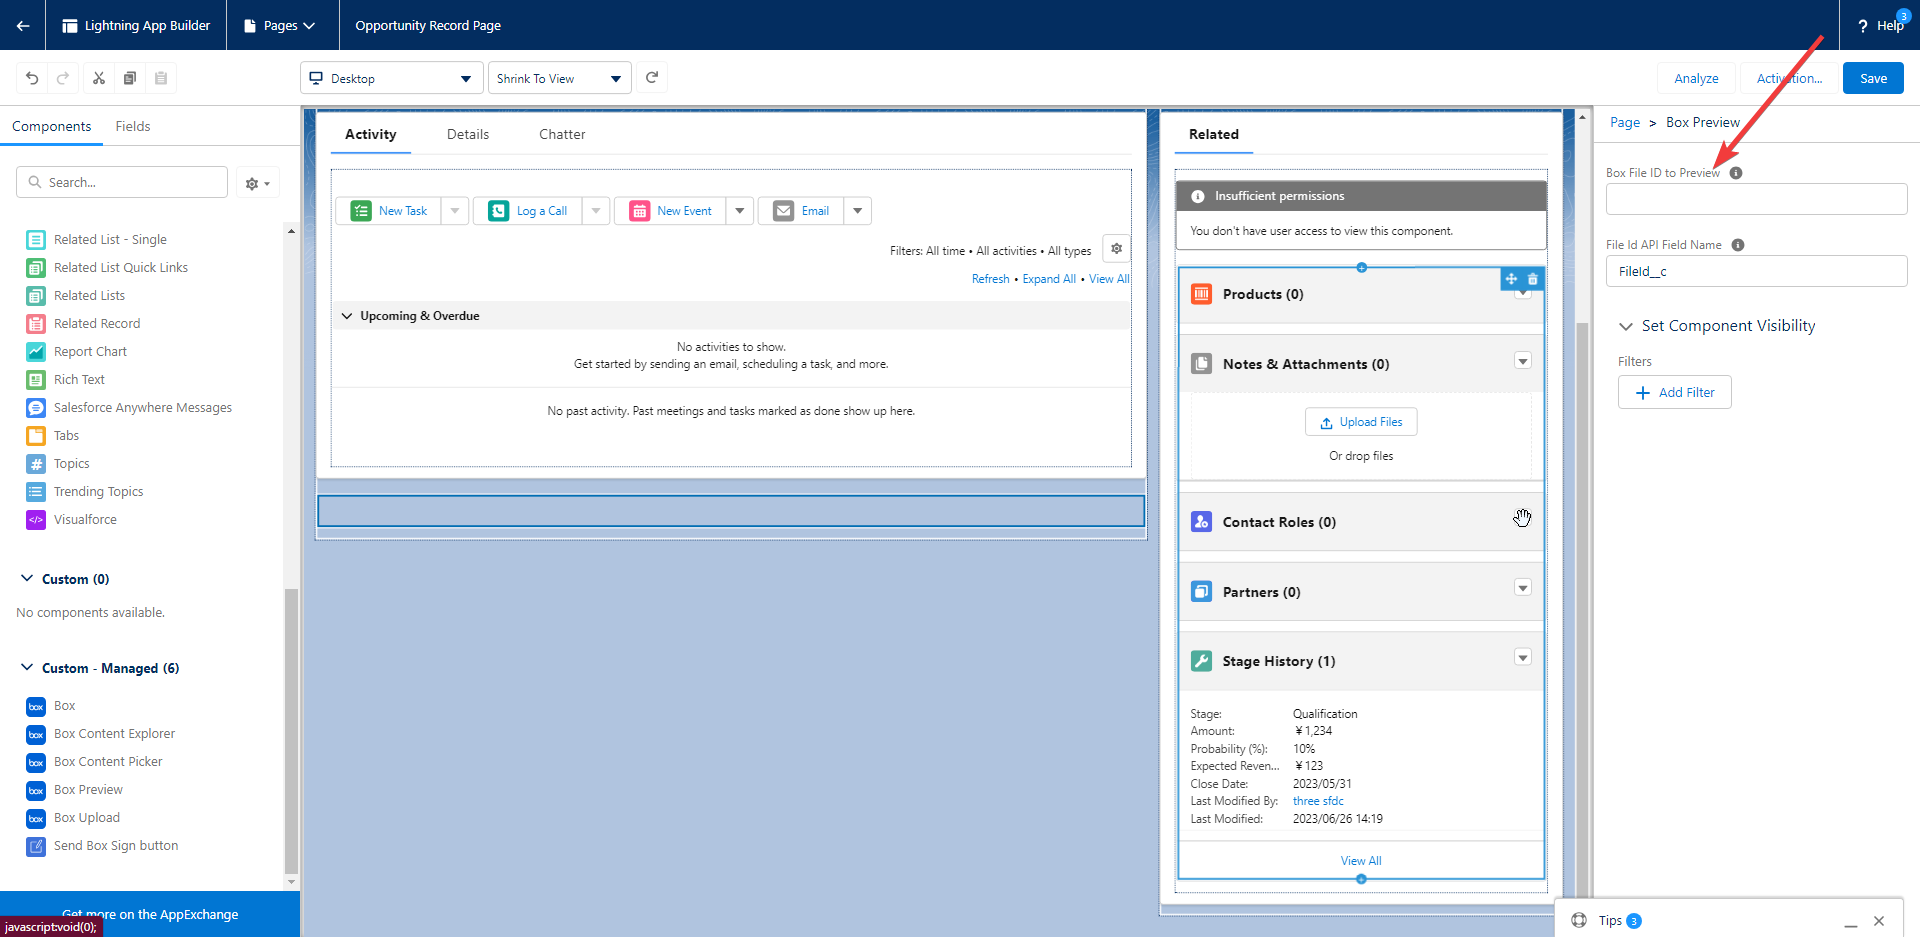Screen dimensions: 1920x937
Task: Click Expand All link
Action: click(1049, 279)
